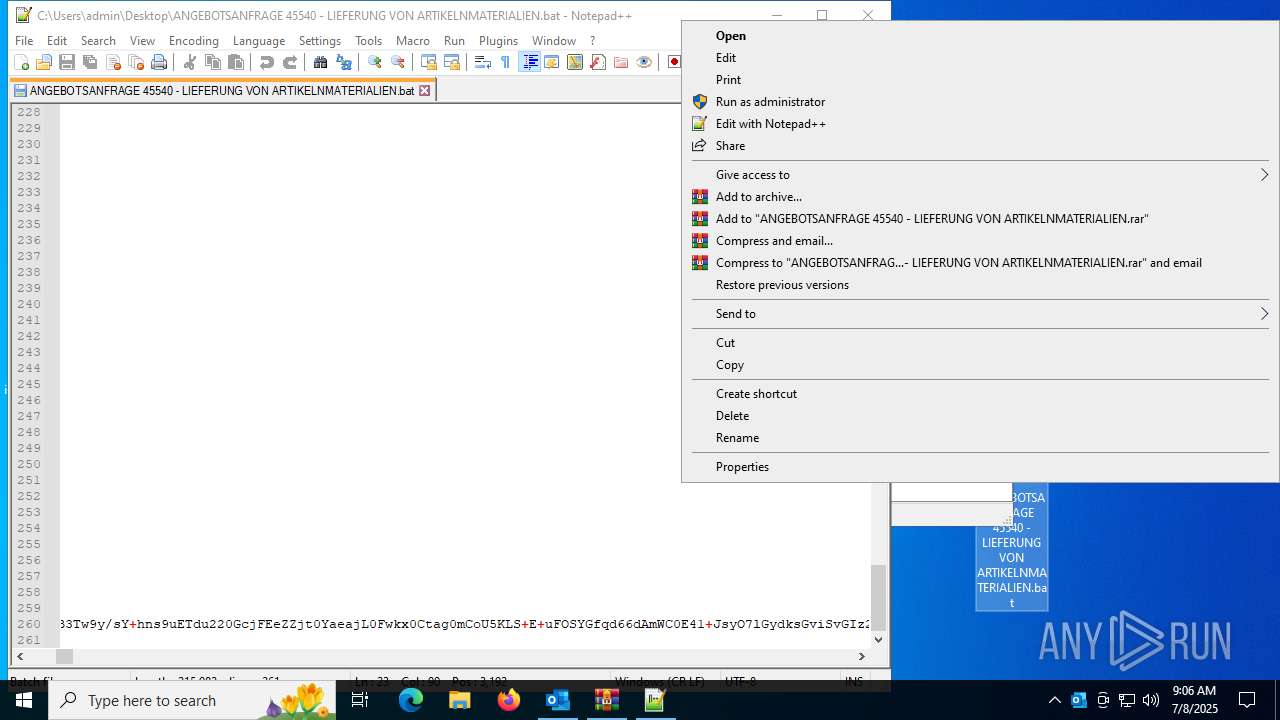Open the Language menu
The image size is (1280, 720).
259,41
